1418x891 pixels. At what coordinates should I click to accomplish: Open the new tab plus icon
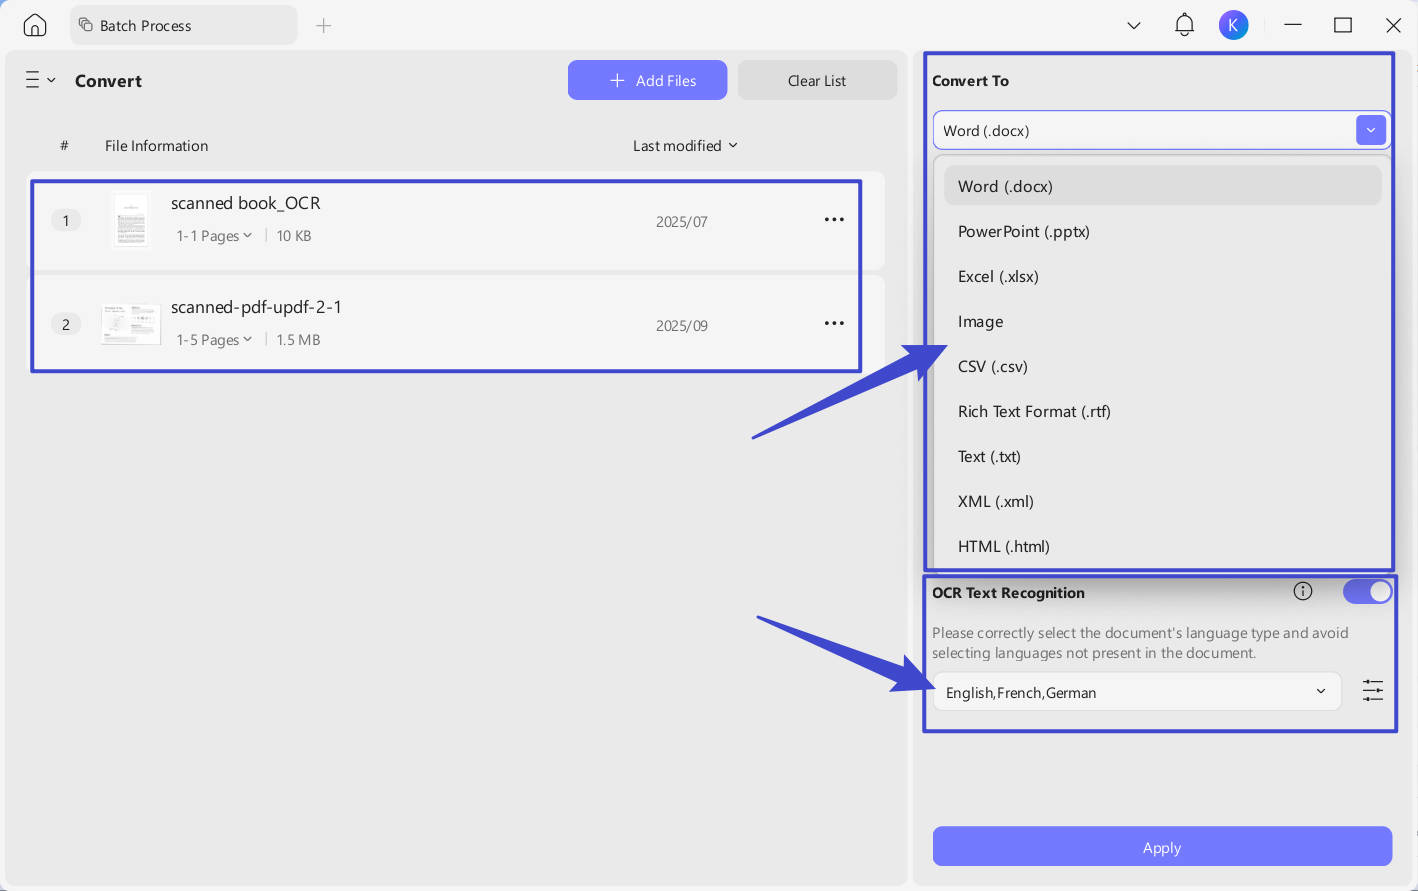tap(323, 25)
